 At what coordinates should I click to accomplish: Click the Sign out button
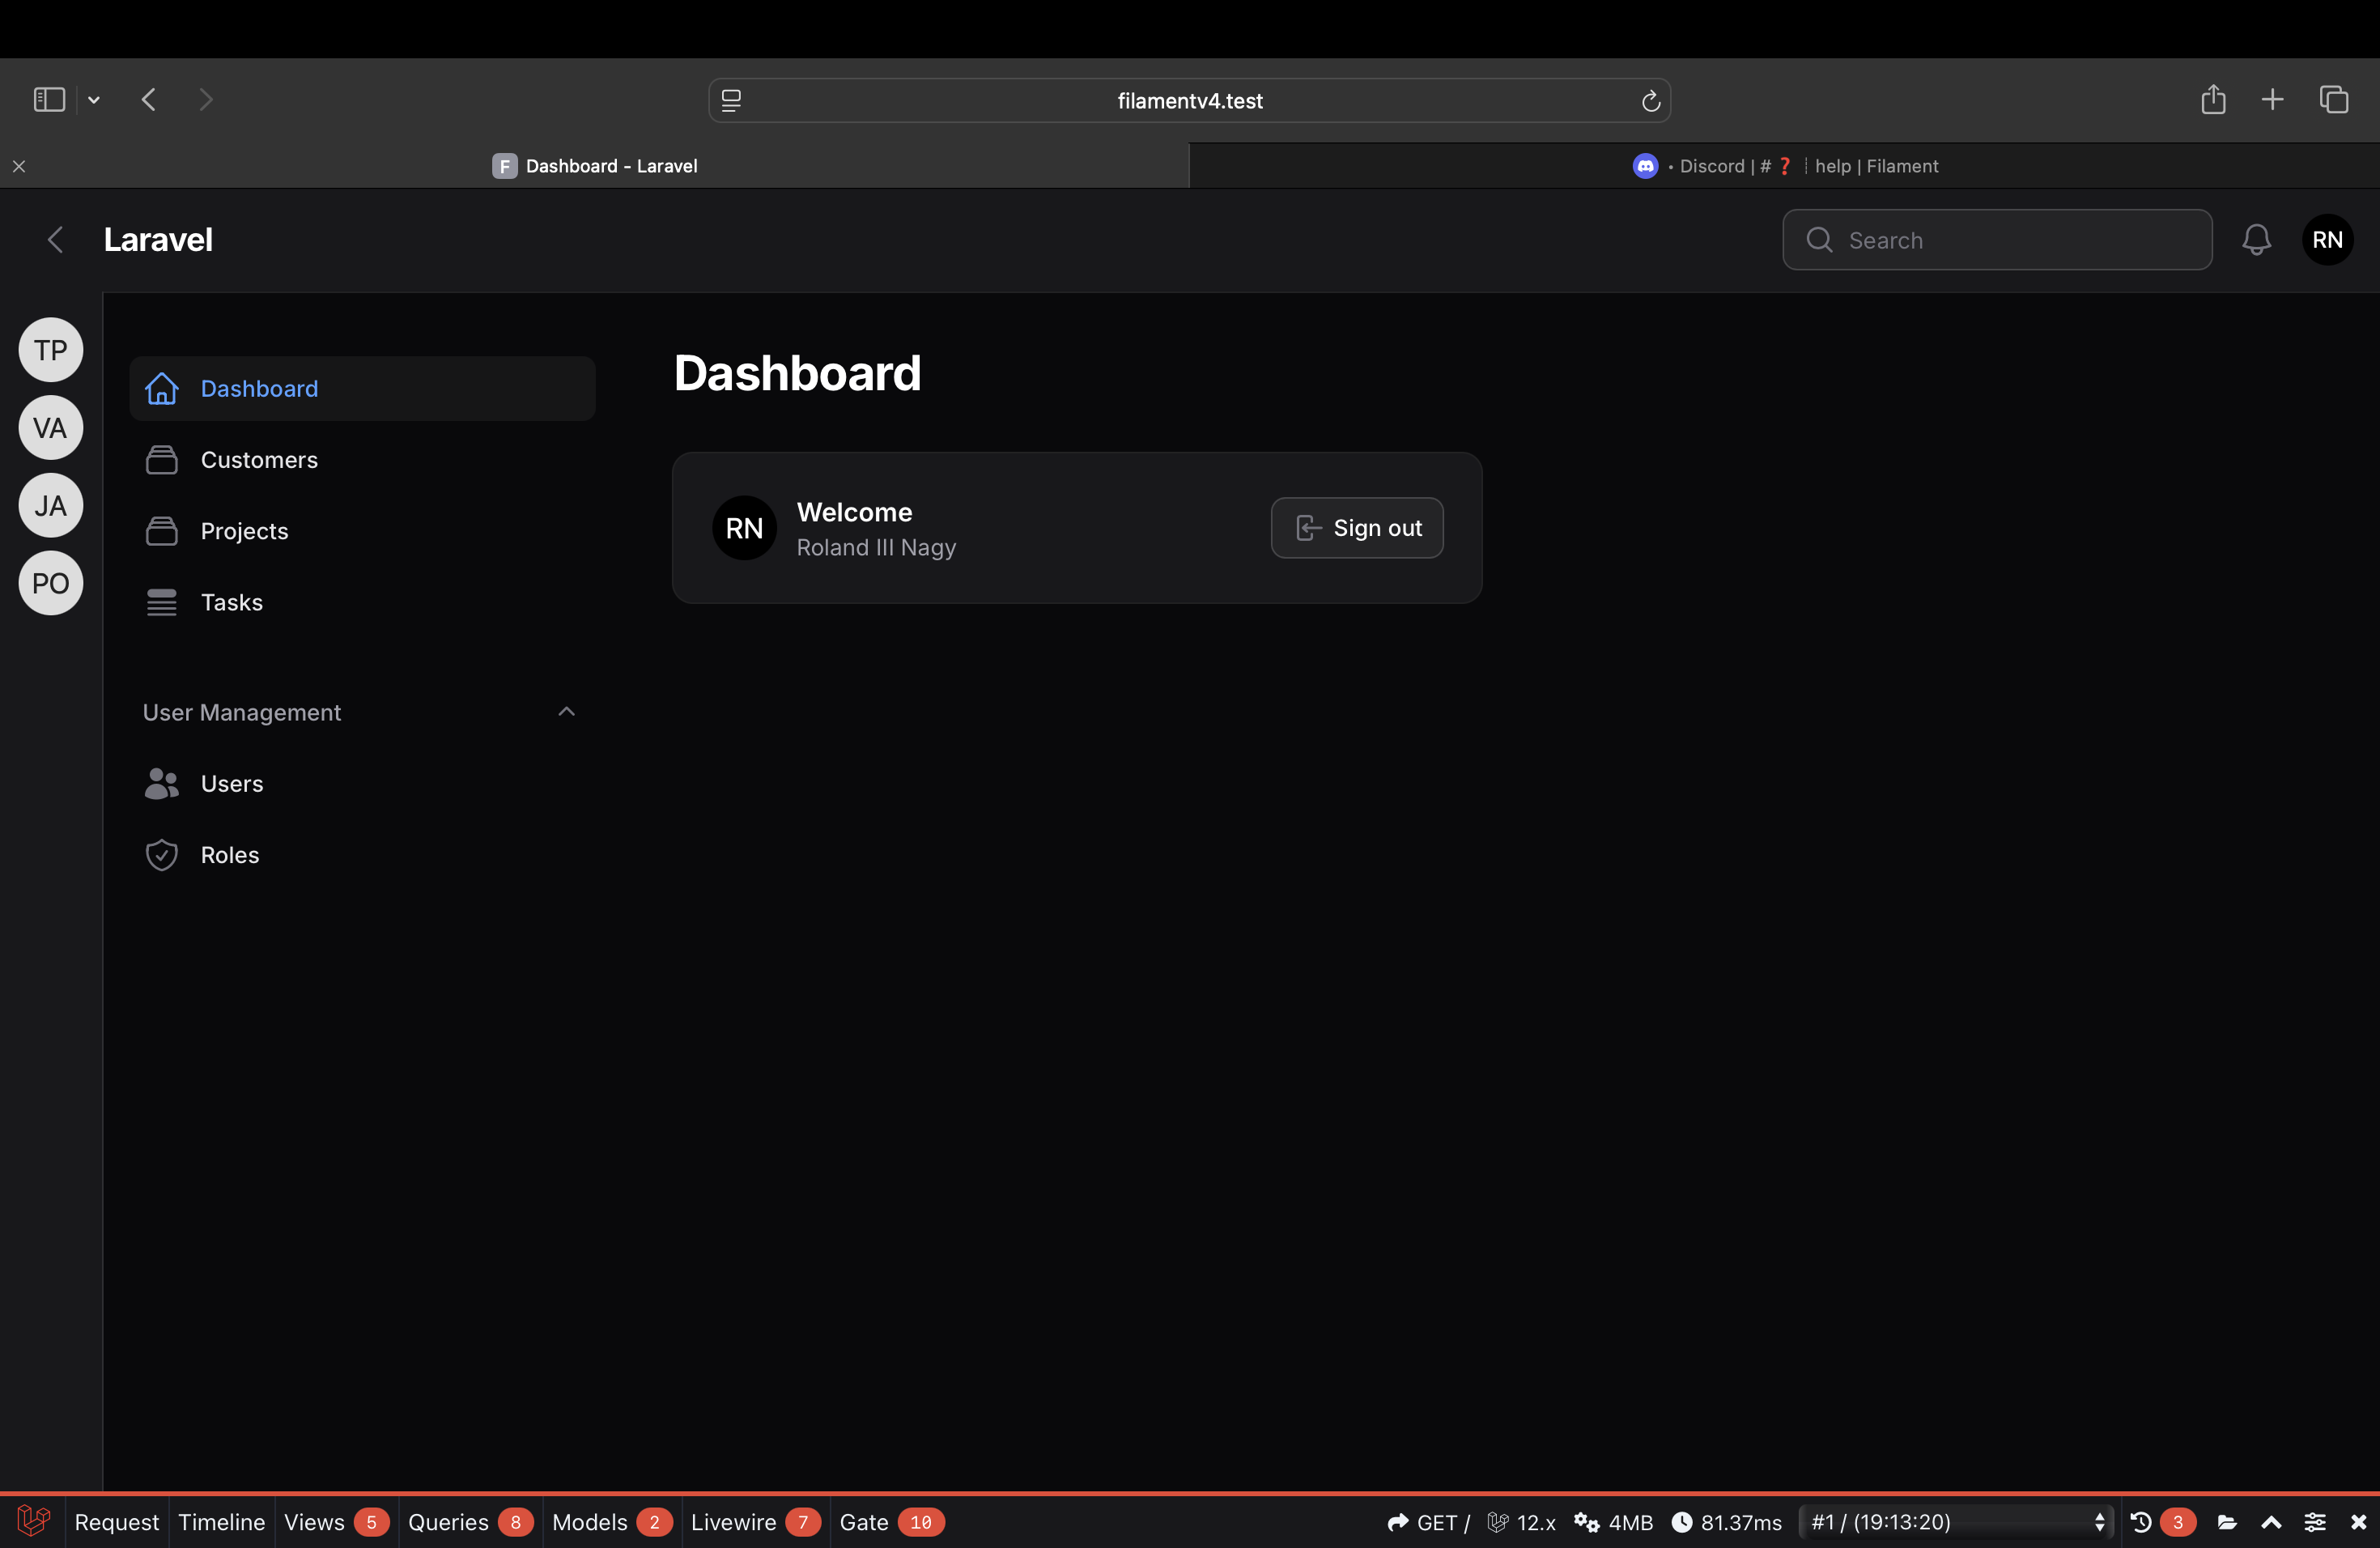[x=1357, y=528]
